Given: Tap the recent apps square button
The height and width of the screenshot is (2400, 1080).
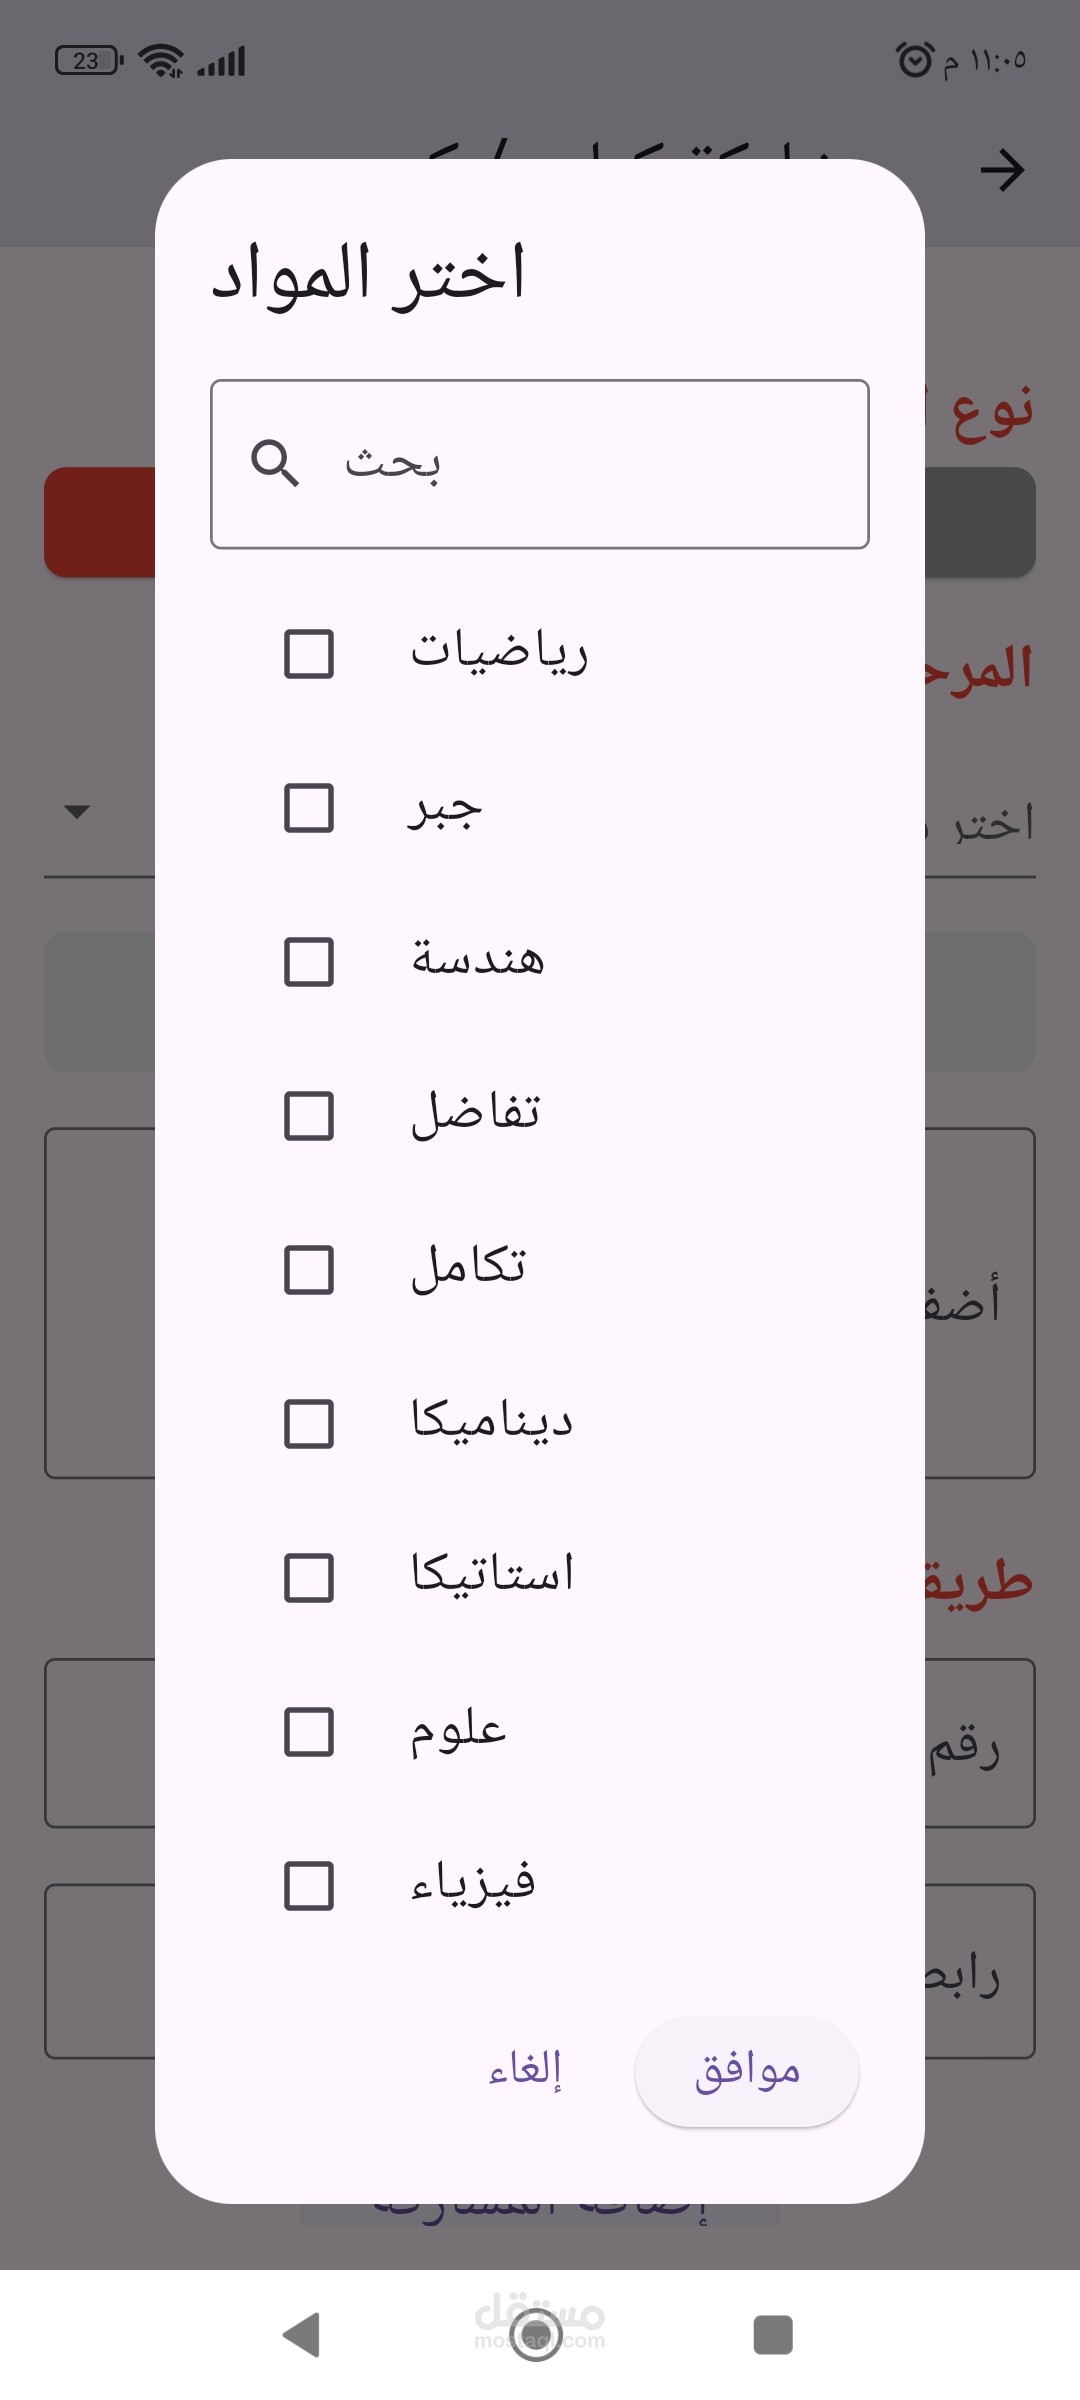Looking at the screenshot, I should (772, 2335).
